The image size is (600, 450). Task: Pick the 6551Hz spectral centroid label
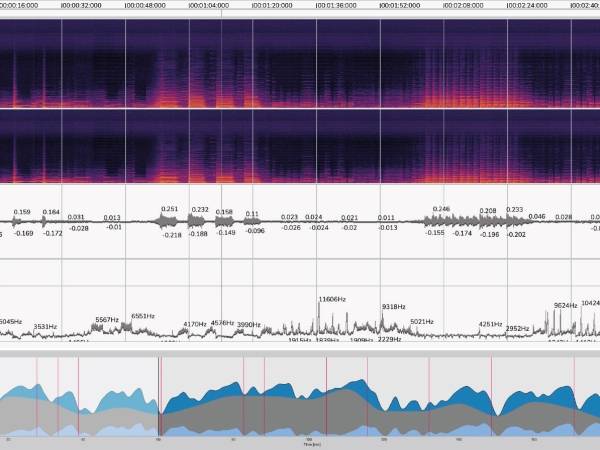pyautogui.click(x=143, y=316)
